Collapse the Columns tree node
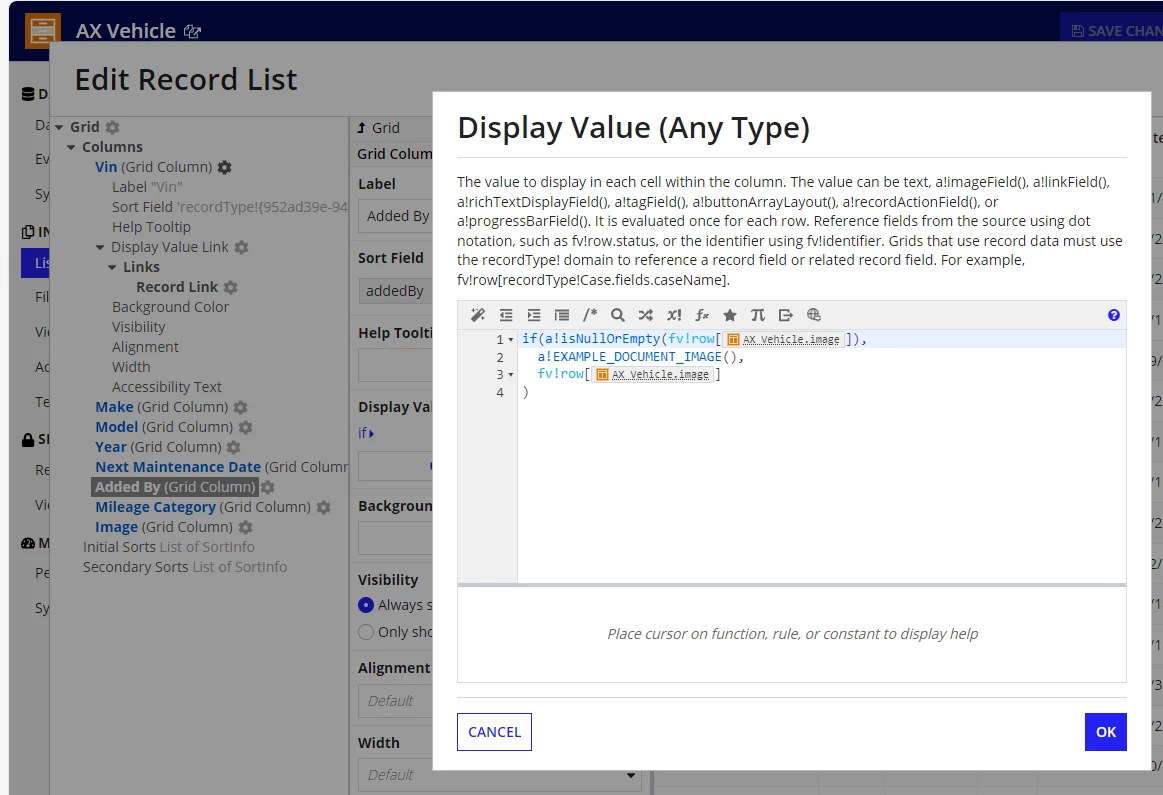Viewport: 1163px width, 795px height. click(x=71, y=148)
